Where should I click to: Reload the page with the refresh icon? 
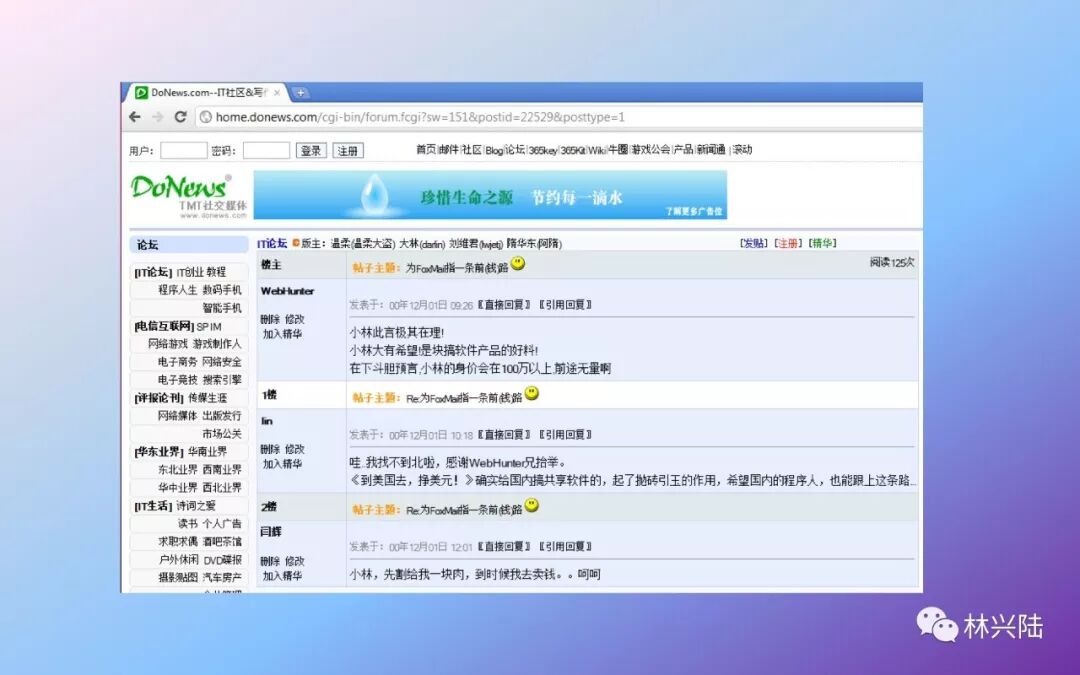coord(180,116)
